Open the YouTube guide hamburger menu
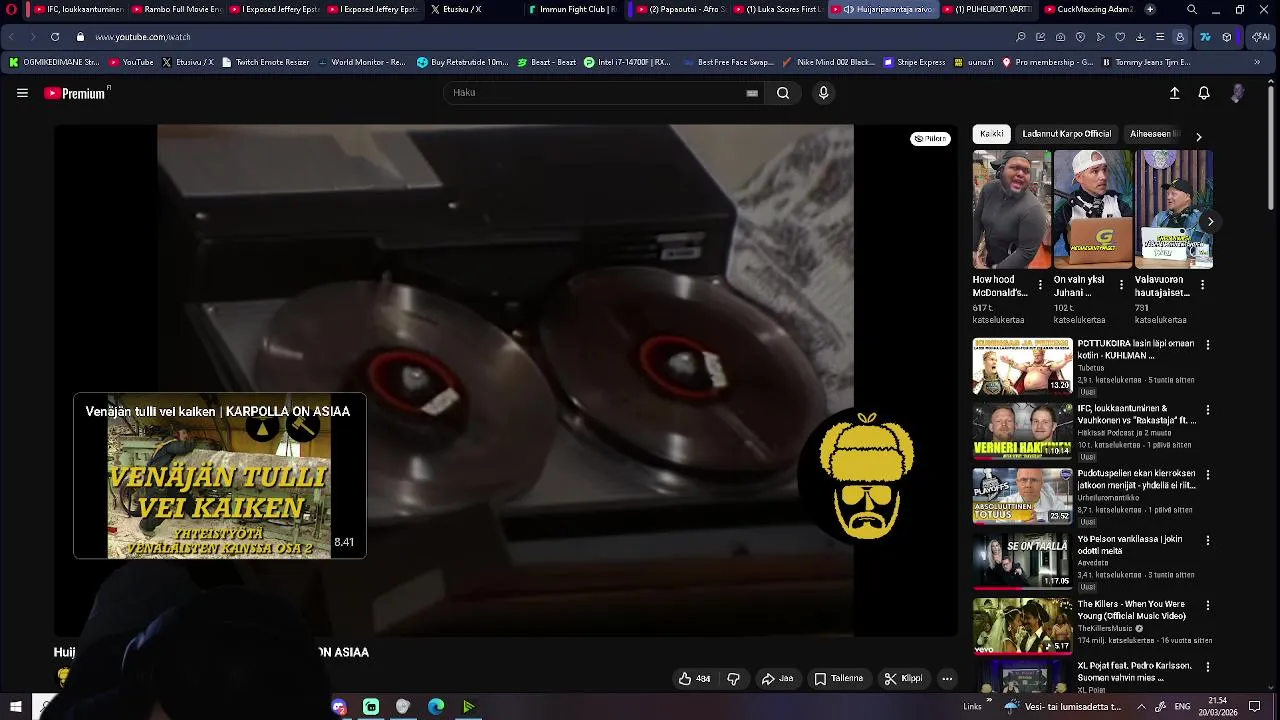Image resolution: width=1280 pixels, height=720 pixels. [22, 93]
